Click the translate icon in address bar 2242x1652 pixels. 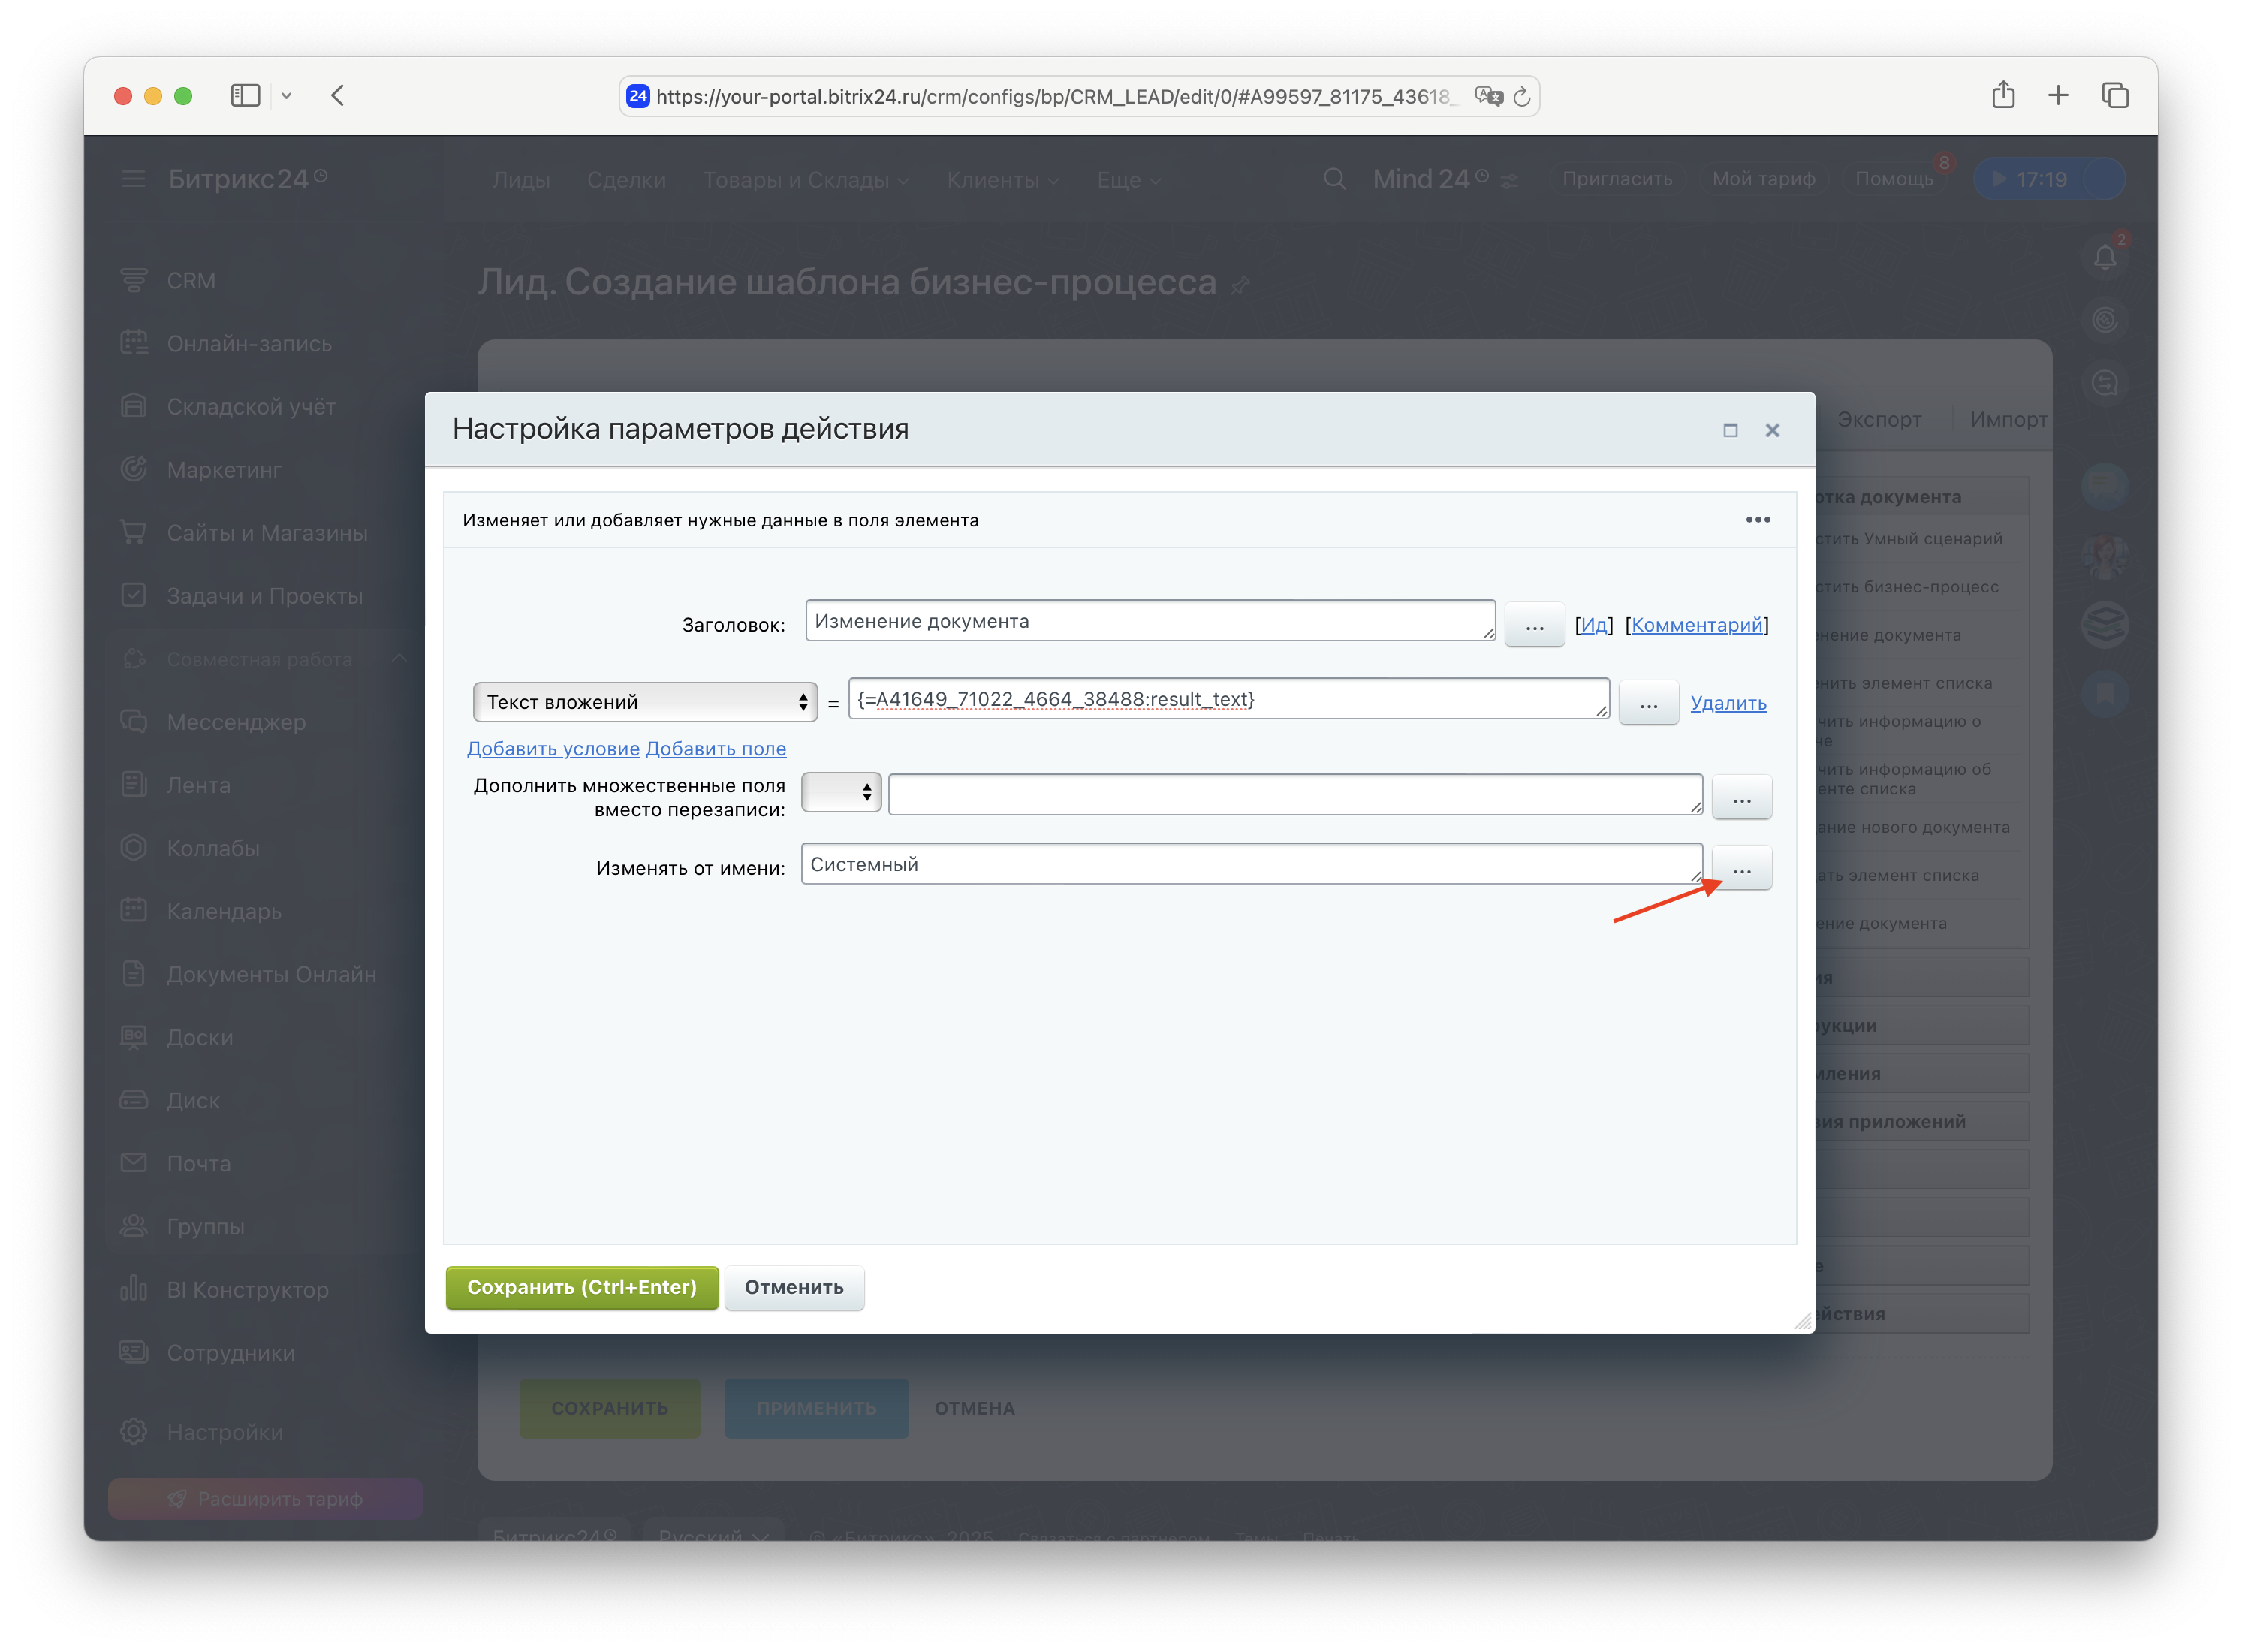(x=1488, y=97)
